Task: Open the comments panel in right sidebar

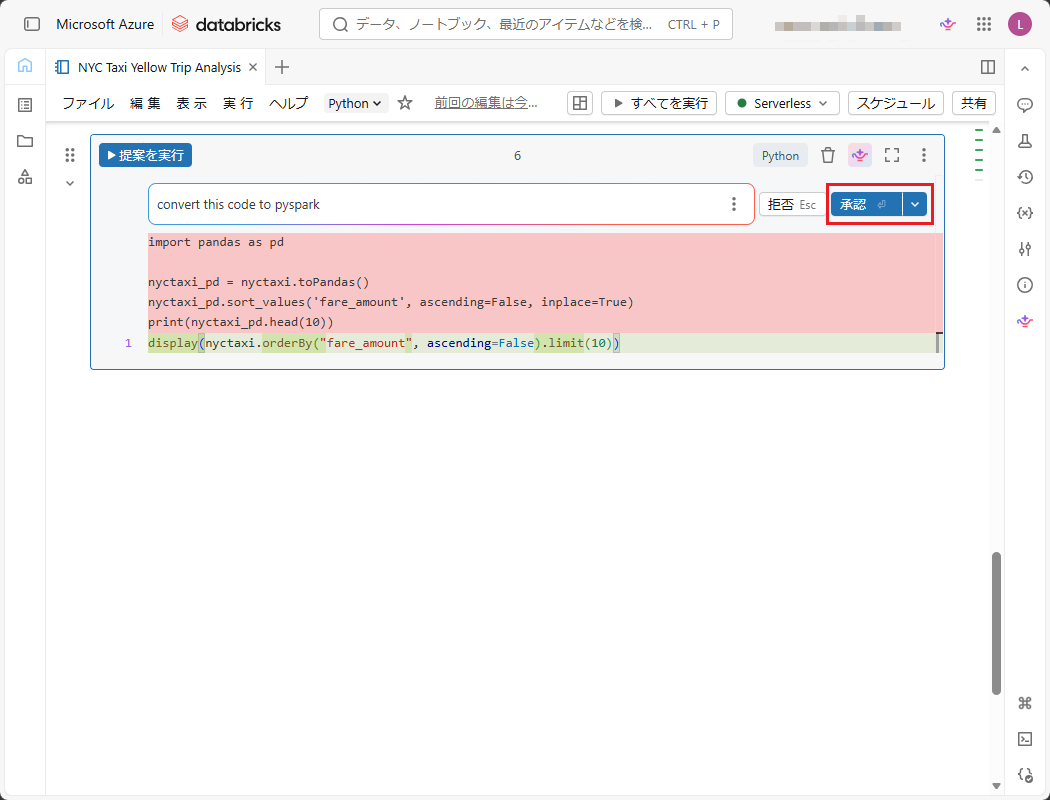Action: [1025, 105]
